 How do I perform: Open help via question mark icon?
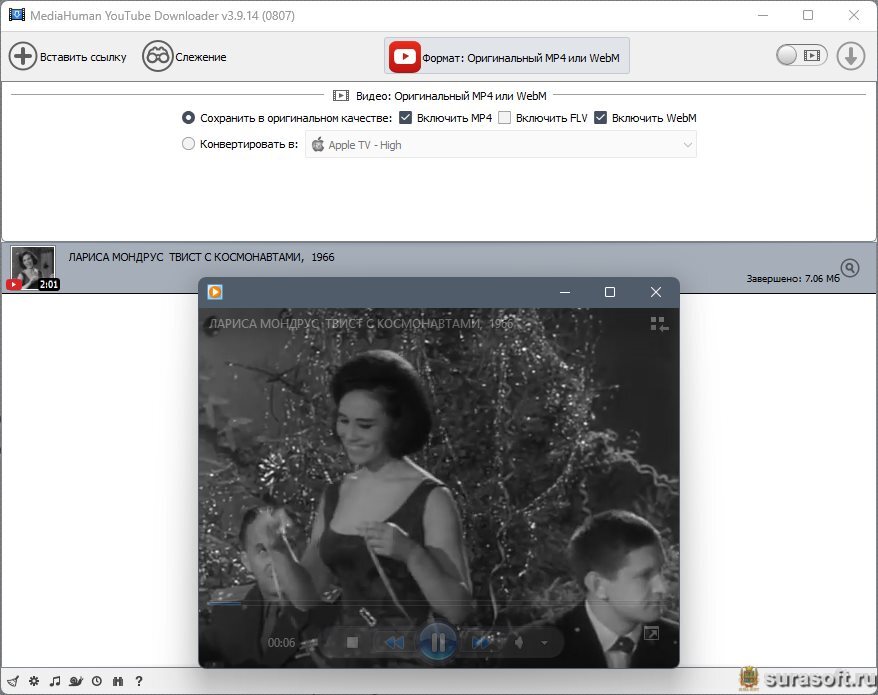(139, 681)
